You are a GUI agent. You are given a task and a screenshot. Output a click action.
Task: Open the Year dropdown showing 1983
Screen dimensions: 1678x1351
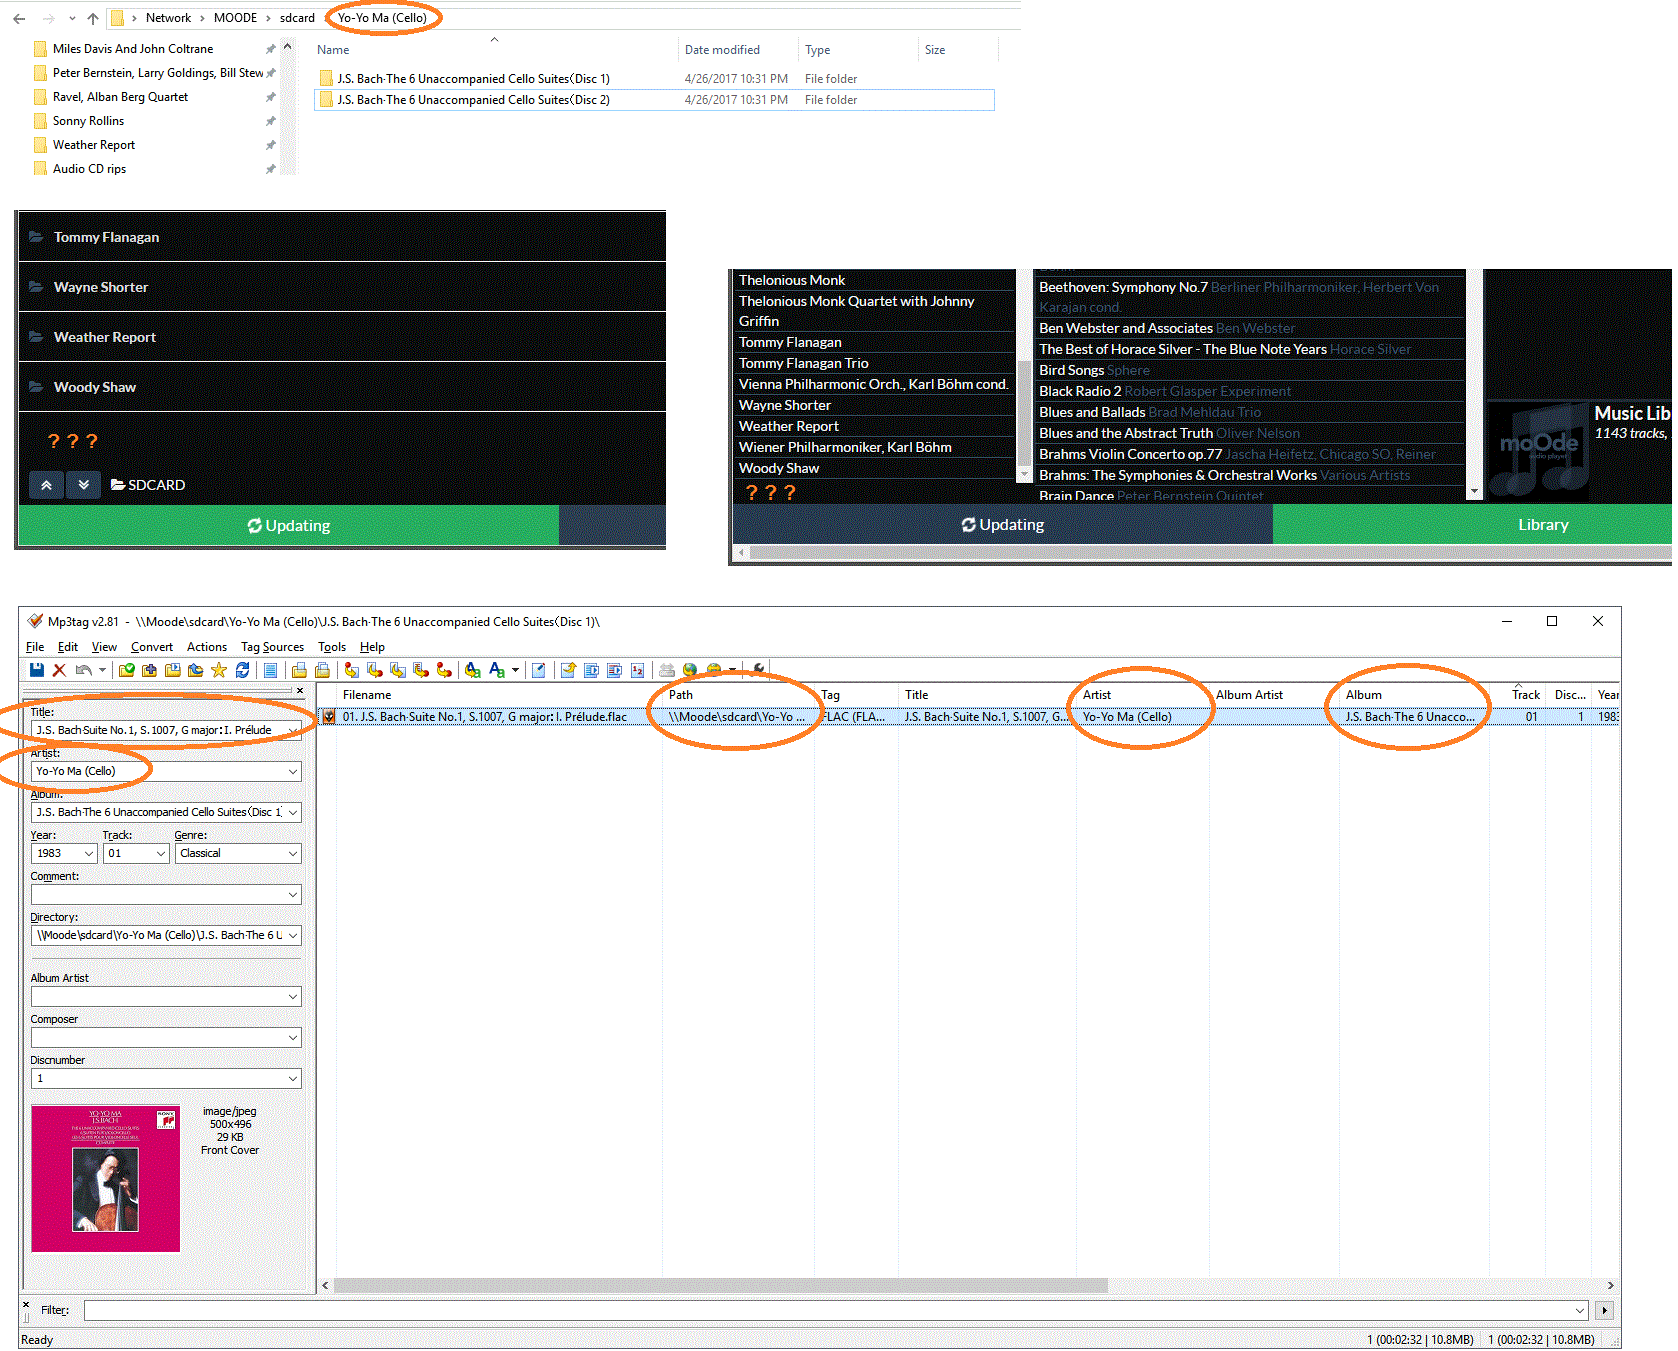point(89,854)
